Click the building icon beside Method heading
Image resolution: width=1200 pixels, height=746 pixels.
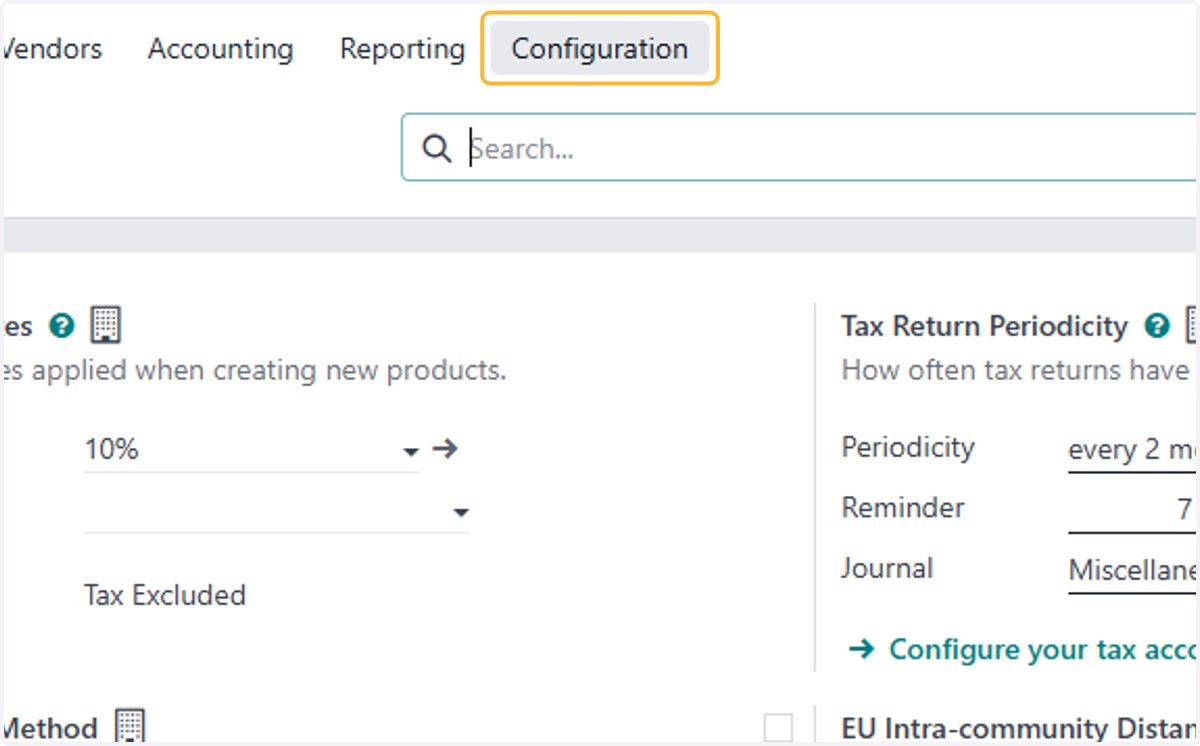pos(130,726)
